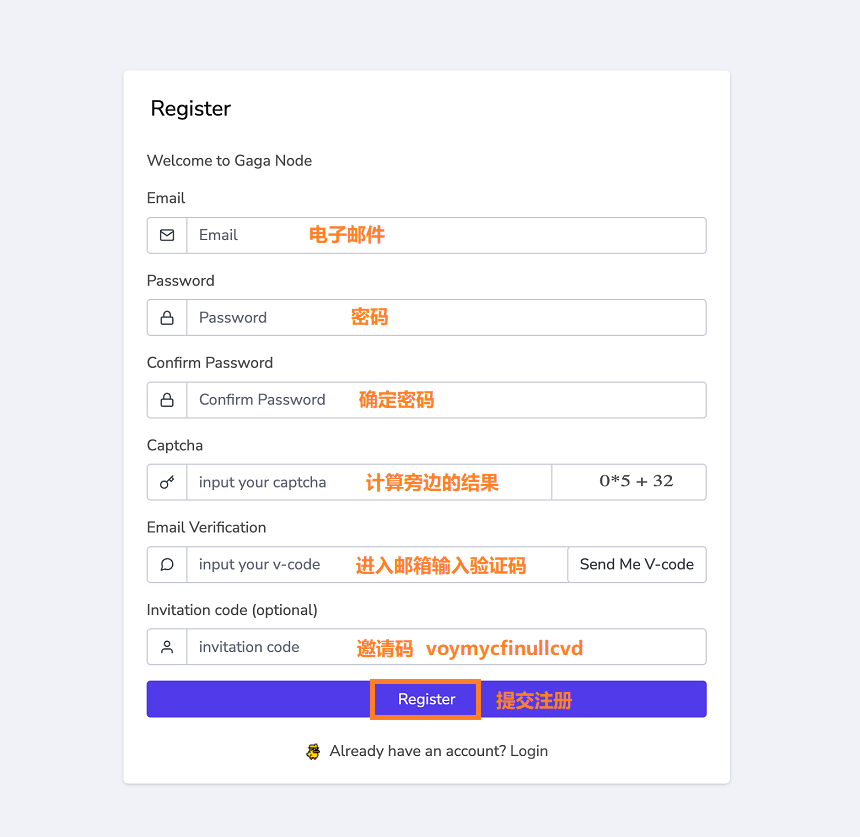860x837 pixels.
Task: Click the lock icon beside Password input
Action: tap(167, 318)
